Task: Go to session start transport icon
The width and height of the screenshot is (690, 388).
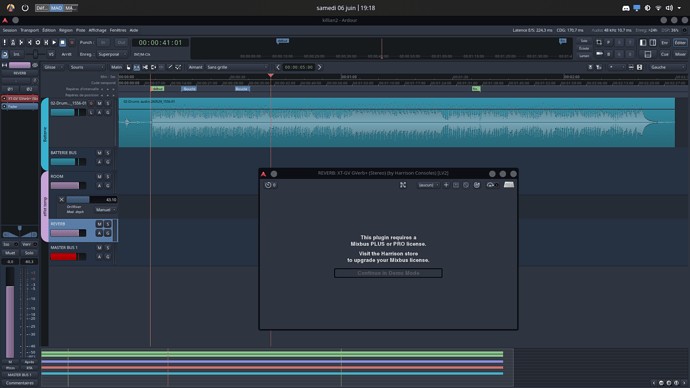Action: 21,43
